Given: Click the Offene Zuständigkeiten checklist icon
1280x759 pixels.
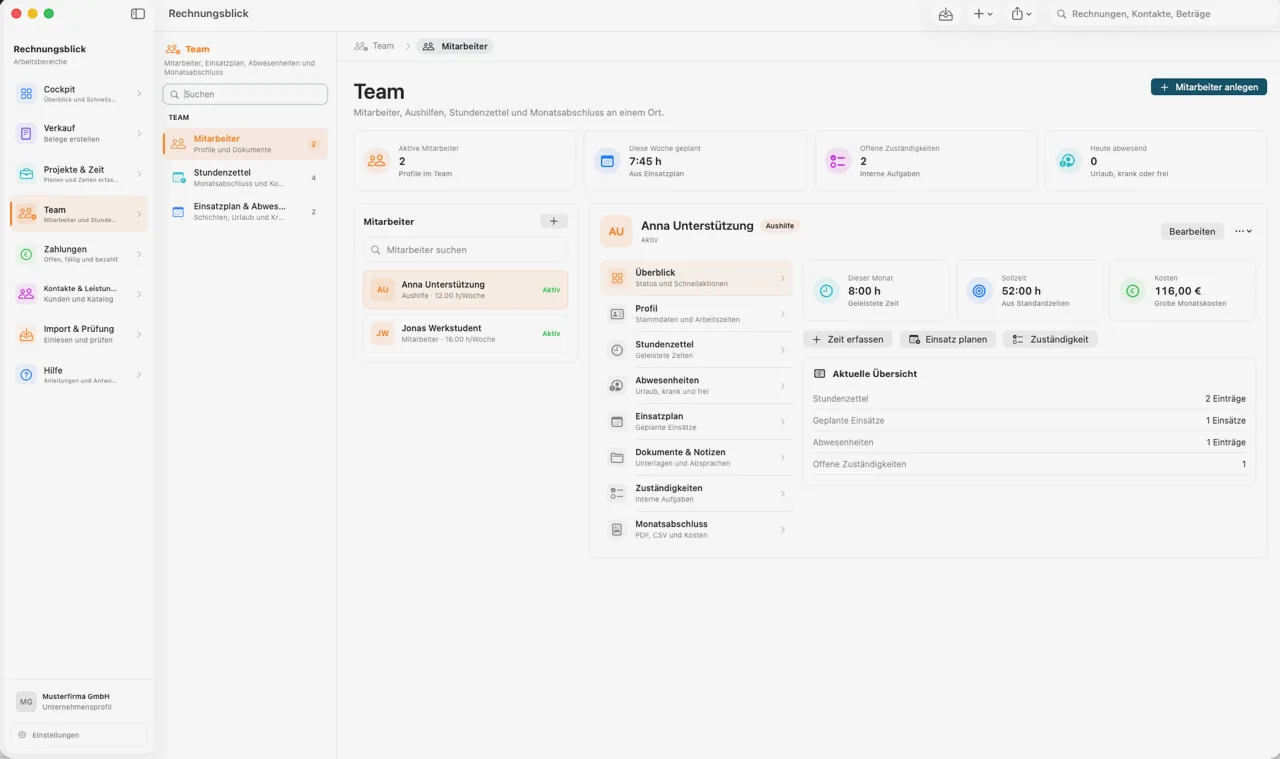Looking at the screenshot, I should pyautogui.click(x=838, y=160).
